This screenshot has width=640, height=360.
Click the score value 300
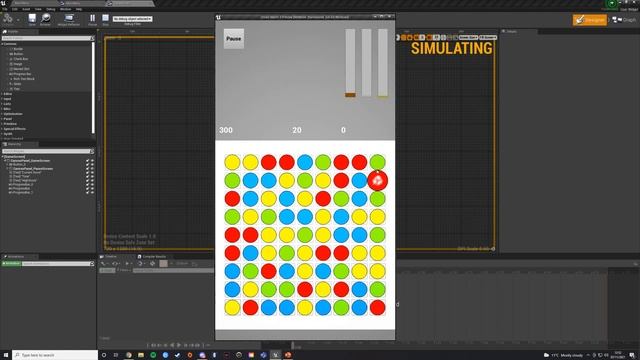tap(226, 130)
